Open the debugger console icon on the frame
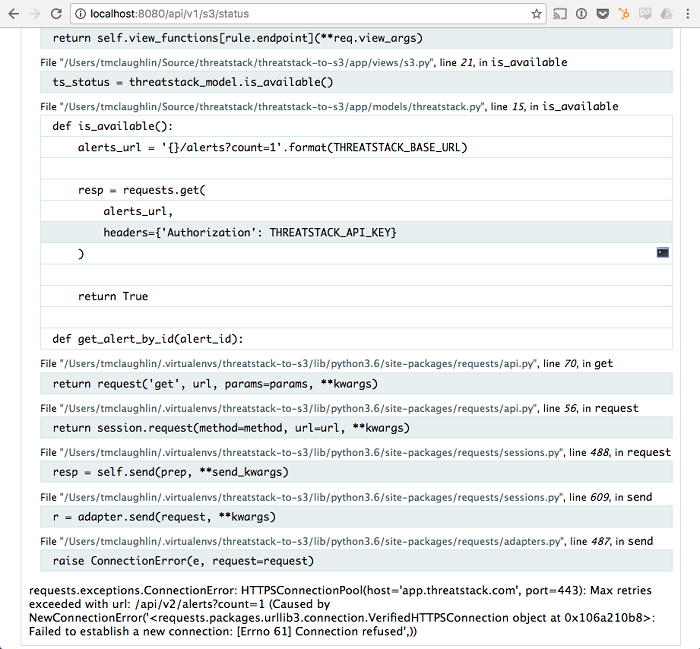 663,253
